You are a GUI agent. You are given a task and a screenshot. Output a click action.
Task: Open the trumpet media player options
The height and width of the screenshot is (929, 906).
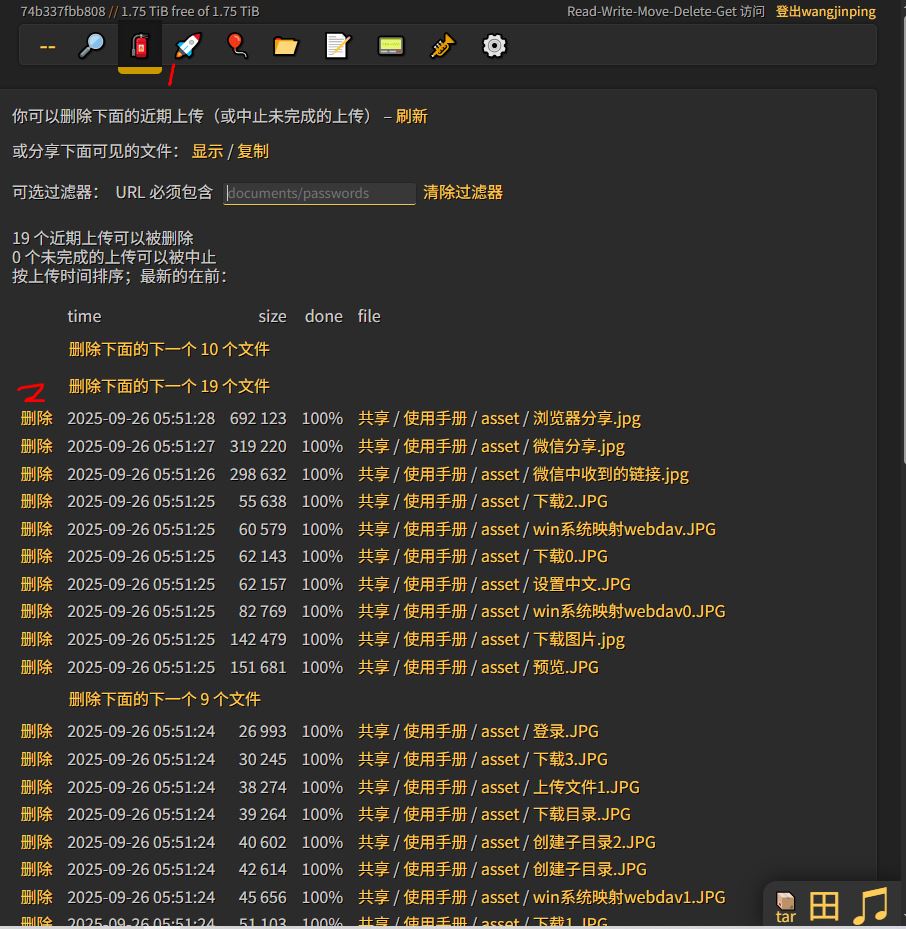click(442, 46)
